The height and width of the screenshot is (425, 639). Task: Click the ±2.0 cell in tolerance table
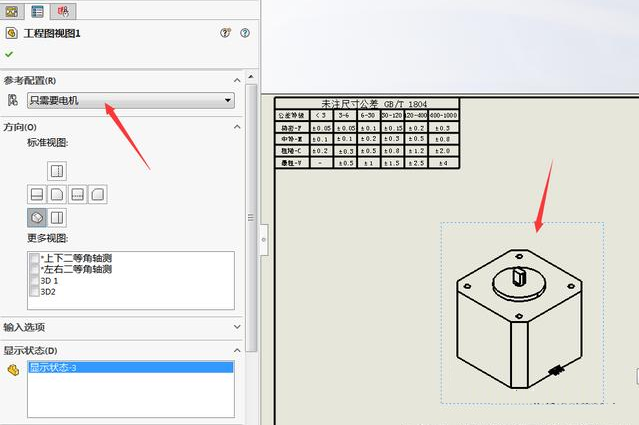tap(443, 151)
